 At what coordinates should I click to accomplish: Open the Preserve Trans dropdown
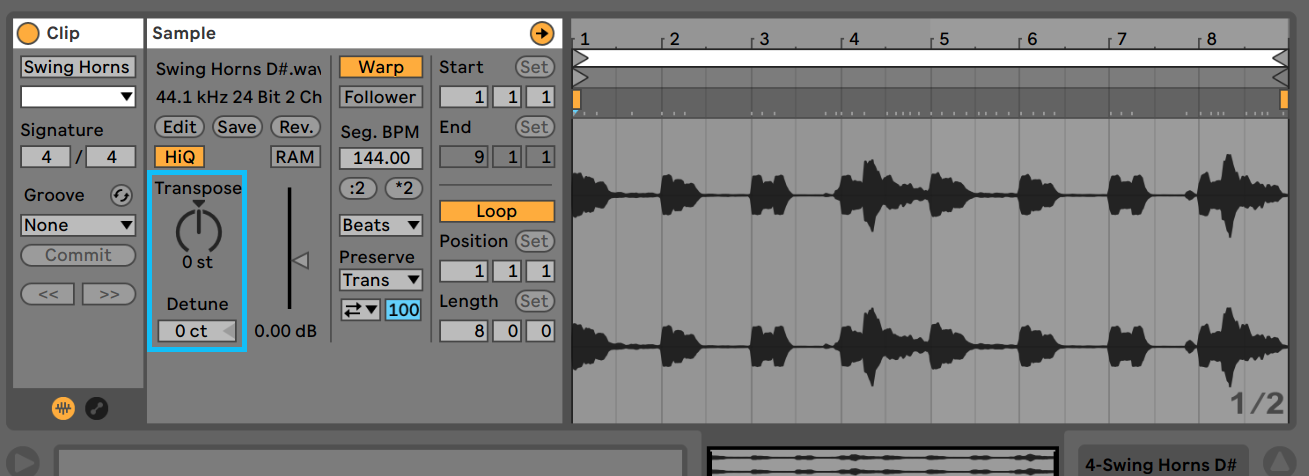[x=381, y=280]
